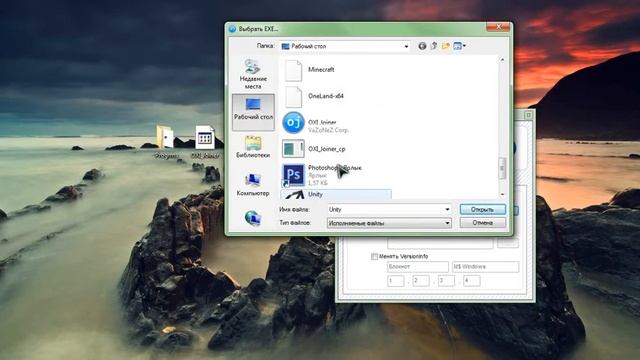Select Рабочий стол in places sidebar
This screenshot has width=640, height=360.
(253, 112)
